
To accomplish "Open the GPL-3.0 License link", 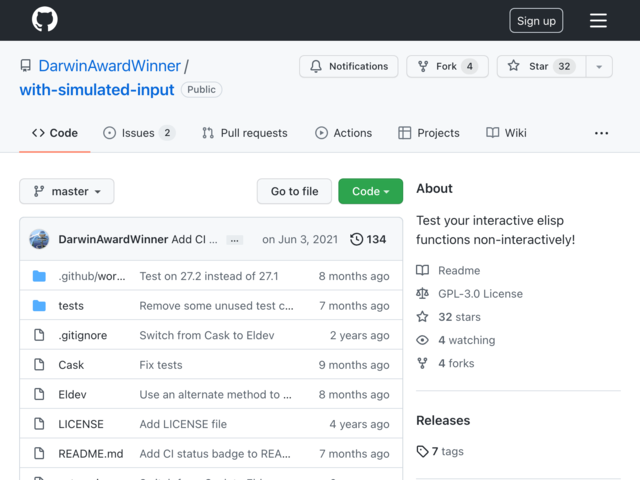I will click(469, 294).
